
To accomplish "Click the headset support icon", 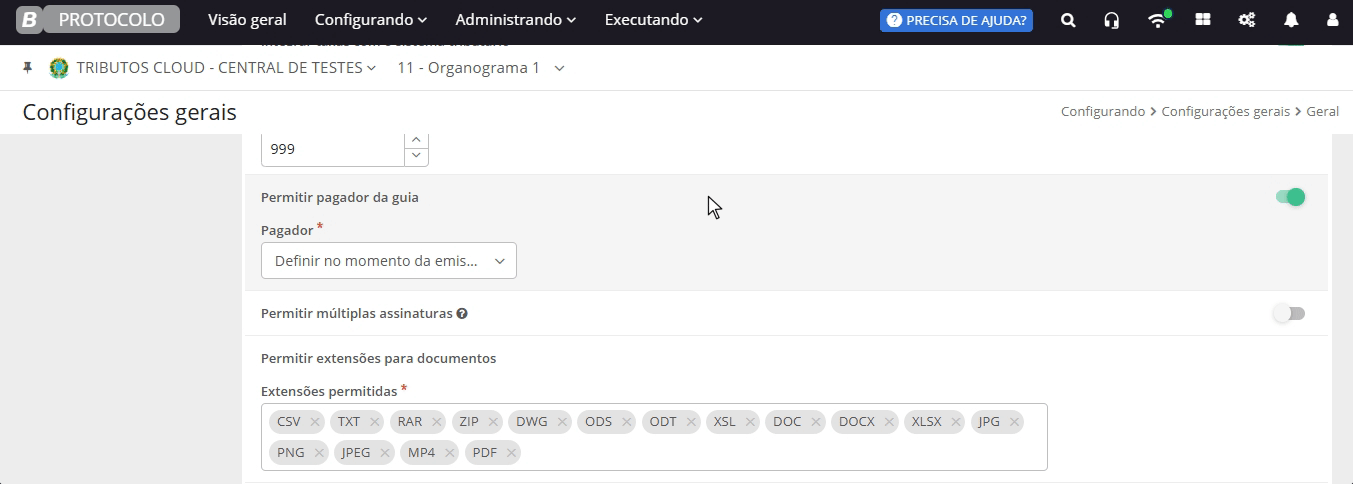I will [x=1111, y=20].
